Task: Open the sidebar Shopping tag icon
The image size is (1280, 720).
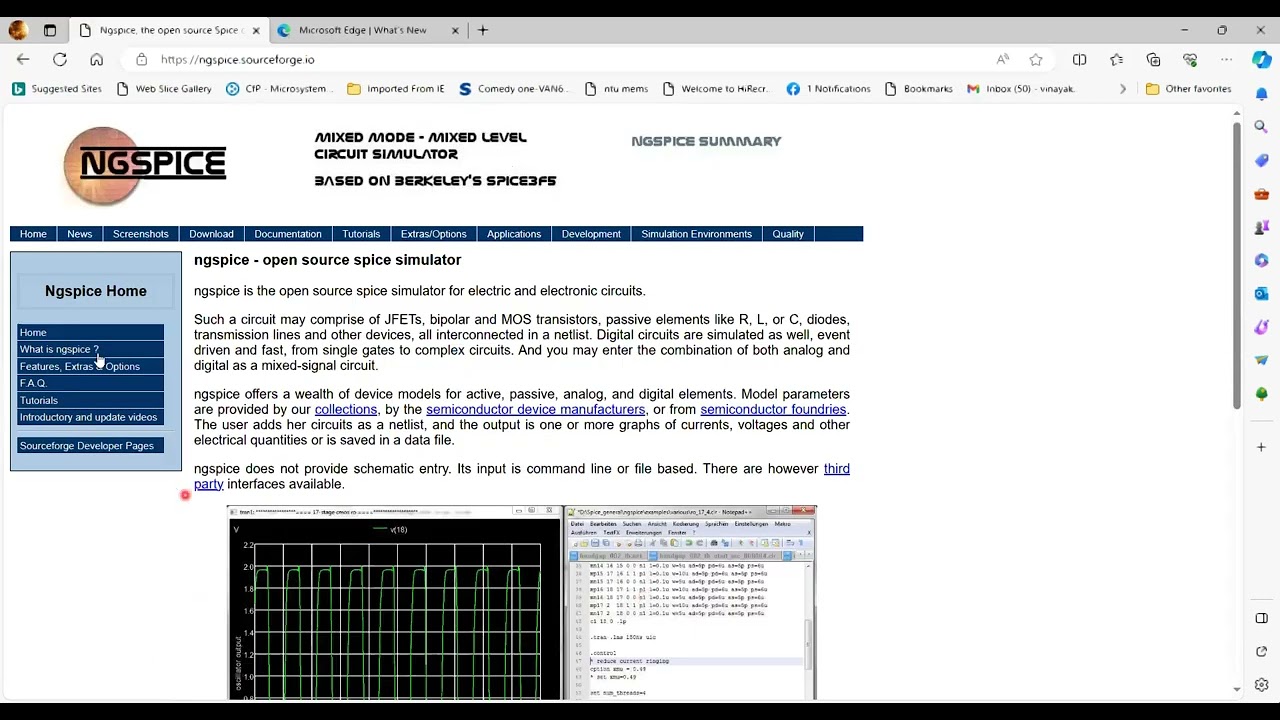Action: click(x=1261, y=160)
